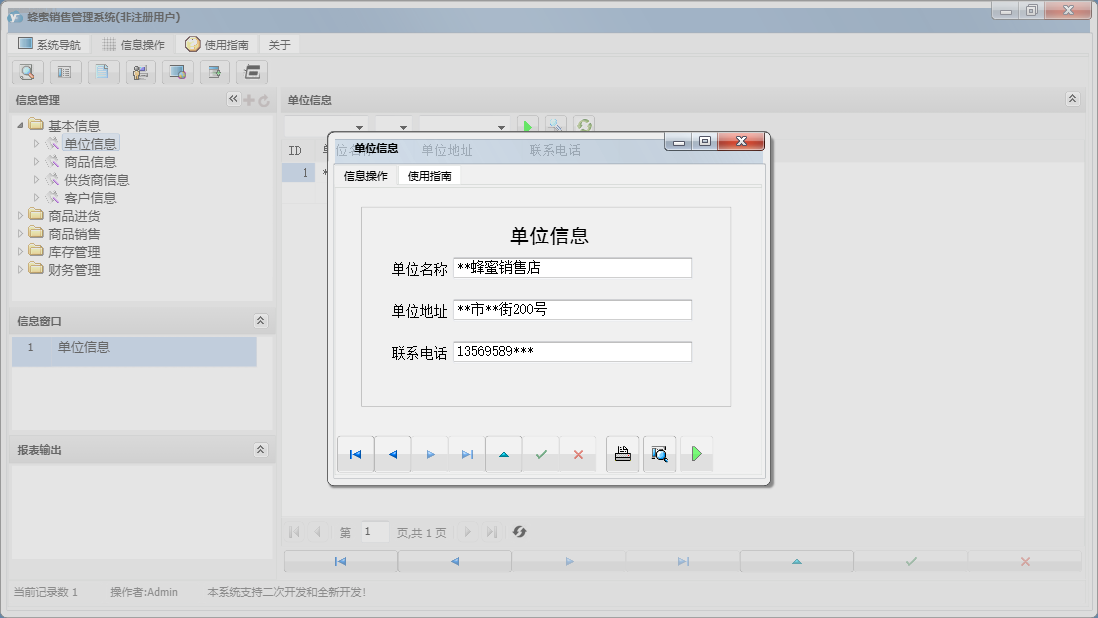
Task: Collapse the 单位信息 panel header
Action: coord(1072,99)
